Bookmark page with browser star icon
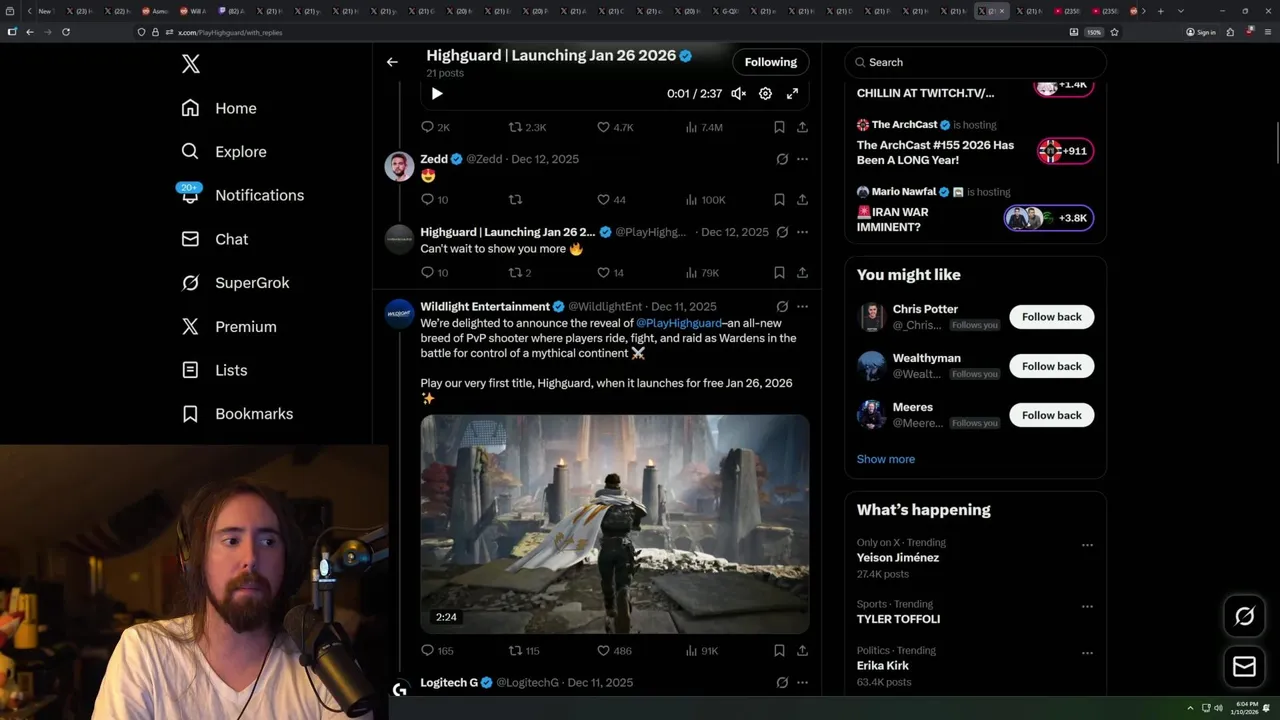The image size is (1280, 720). [1114, 32]
